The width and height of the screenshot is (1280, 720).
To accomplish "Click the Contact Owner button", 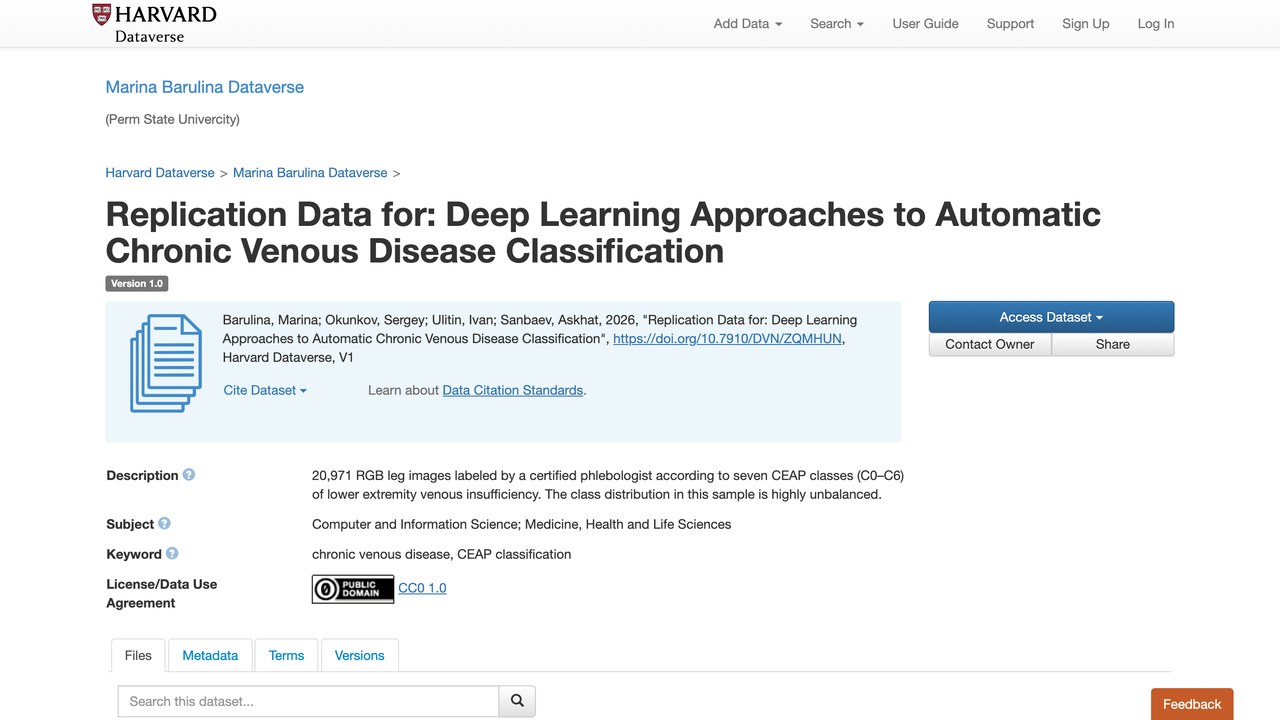I will 990,344.
